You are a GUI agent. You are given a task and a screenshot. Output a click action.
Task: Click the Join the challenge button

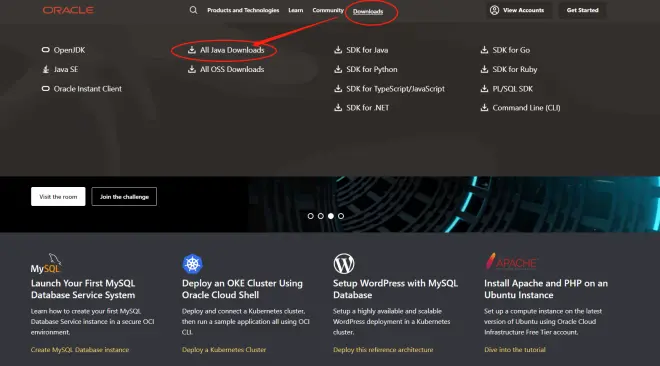point(124,196)
